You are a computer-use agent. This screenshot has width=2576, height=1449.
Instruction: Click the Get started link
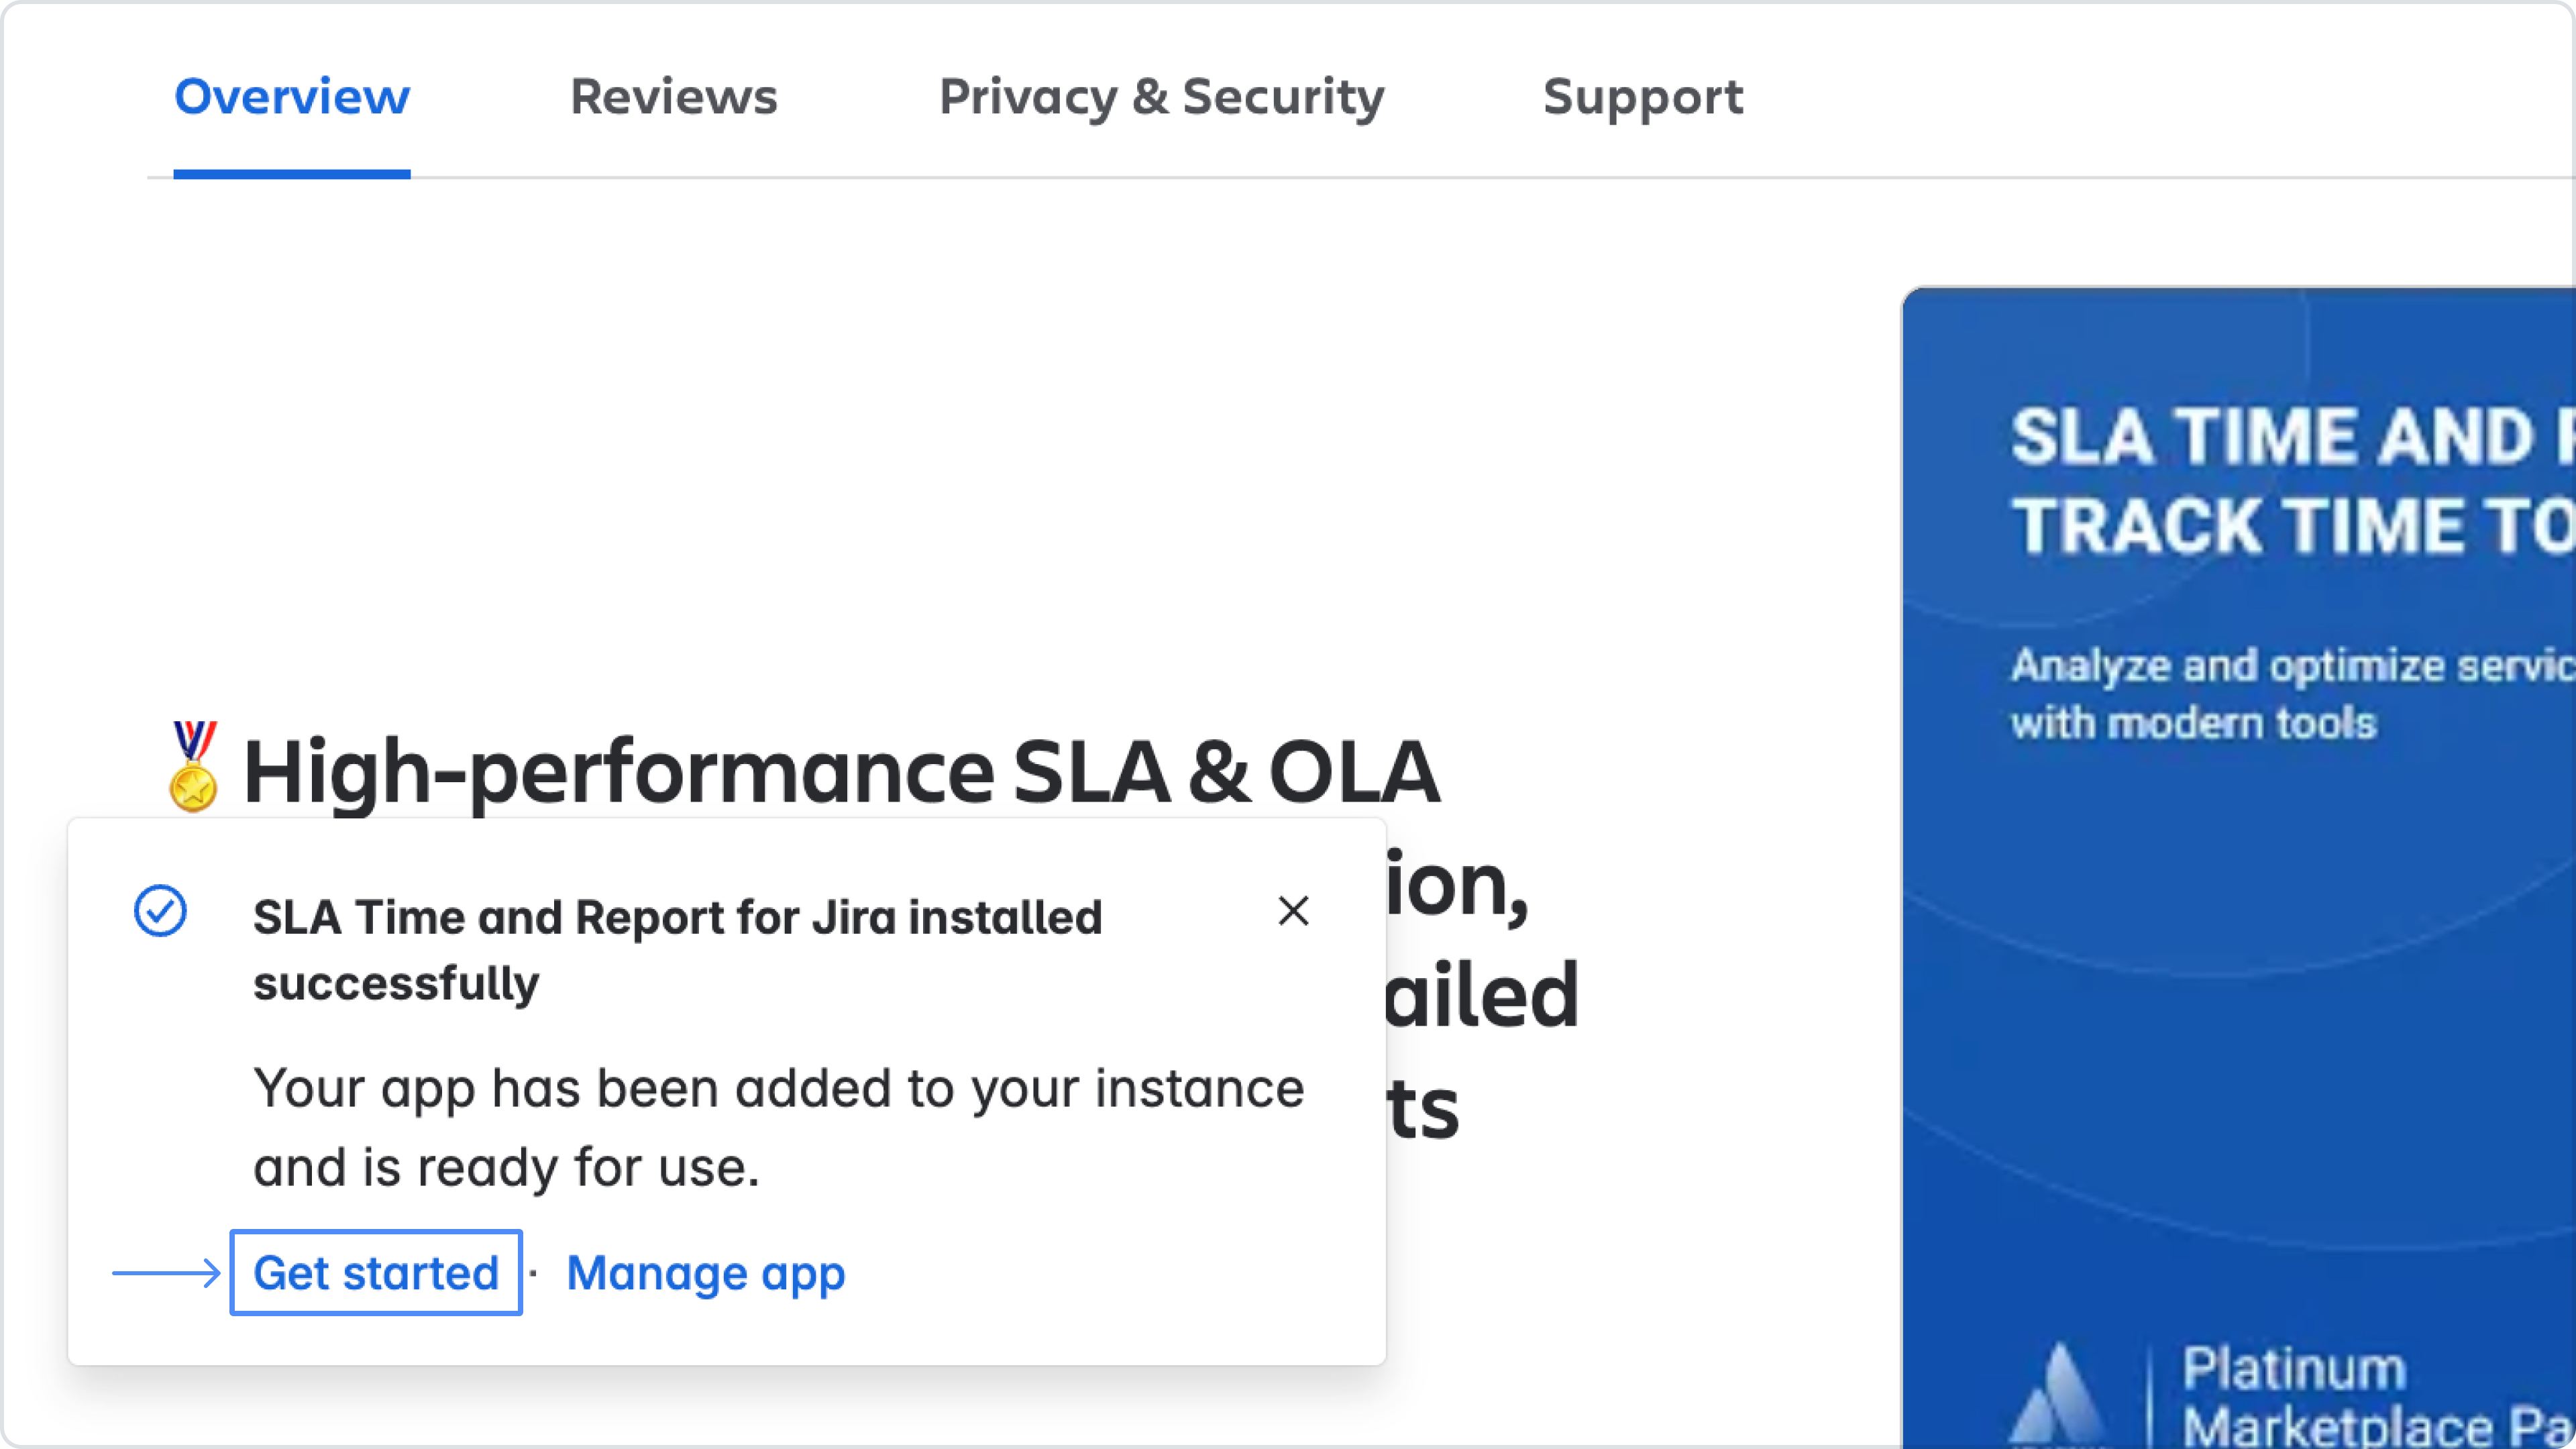[x=376, y=1273]
